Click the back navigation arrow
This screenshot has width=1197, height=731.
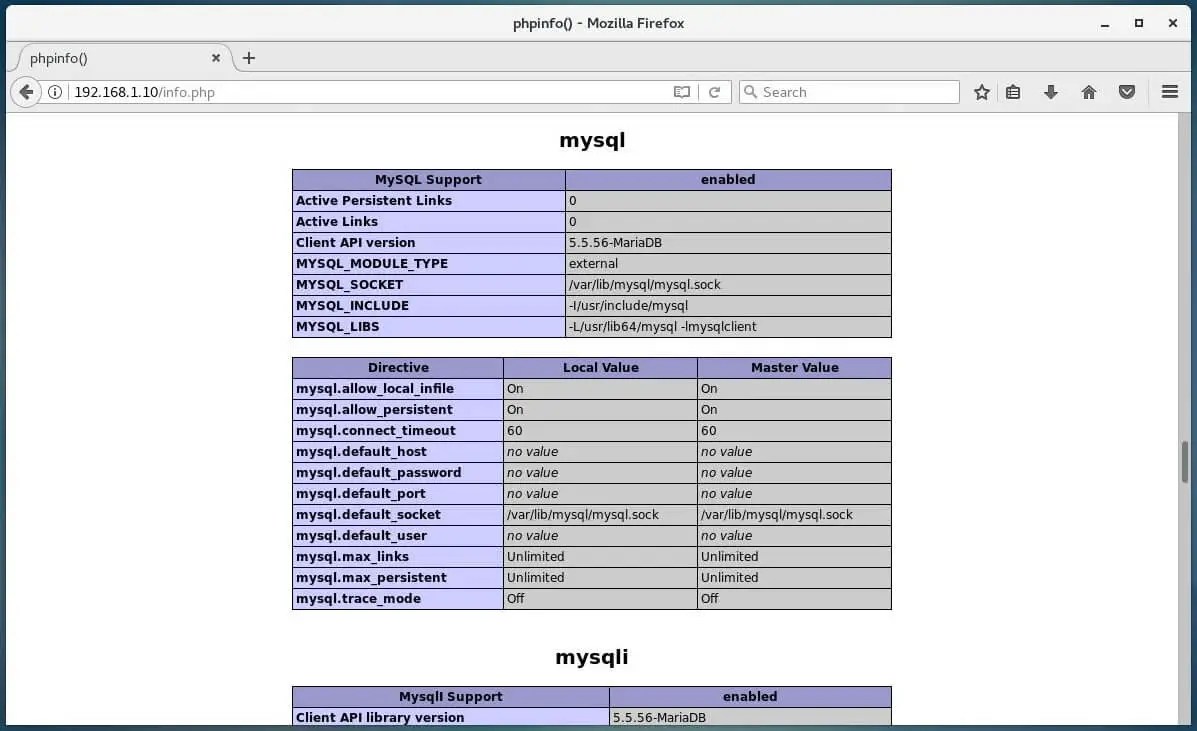tap(26, 92)
